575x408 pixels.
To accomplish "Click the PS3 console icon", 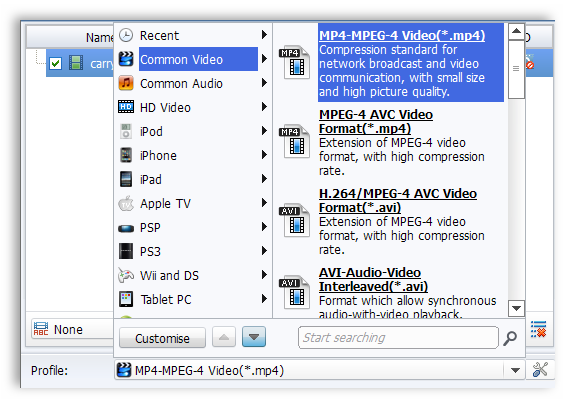I will point(126,251).
